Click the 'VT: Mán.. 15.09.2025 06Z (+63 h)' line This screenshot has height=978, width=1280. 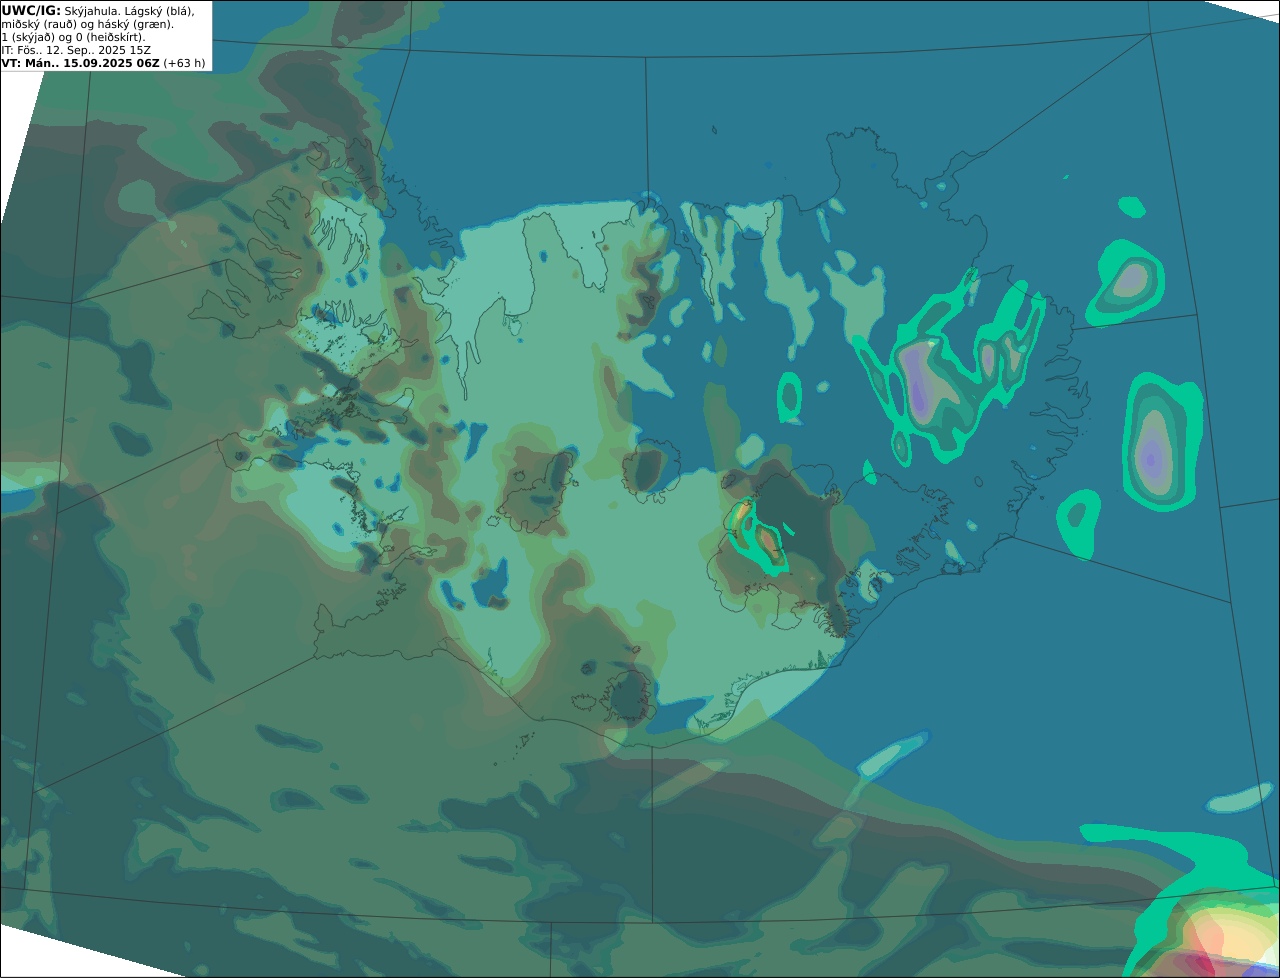(103, 63)
